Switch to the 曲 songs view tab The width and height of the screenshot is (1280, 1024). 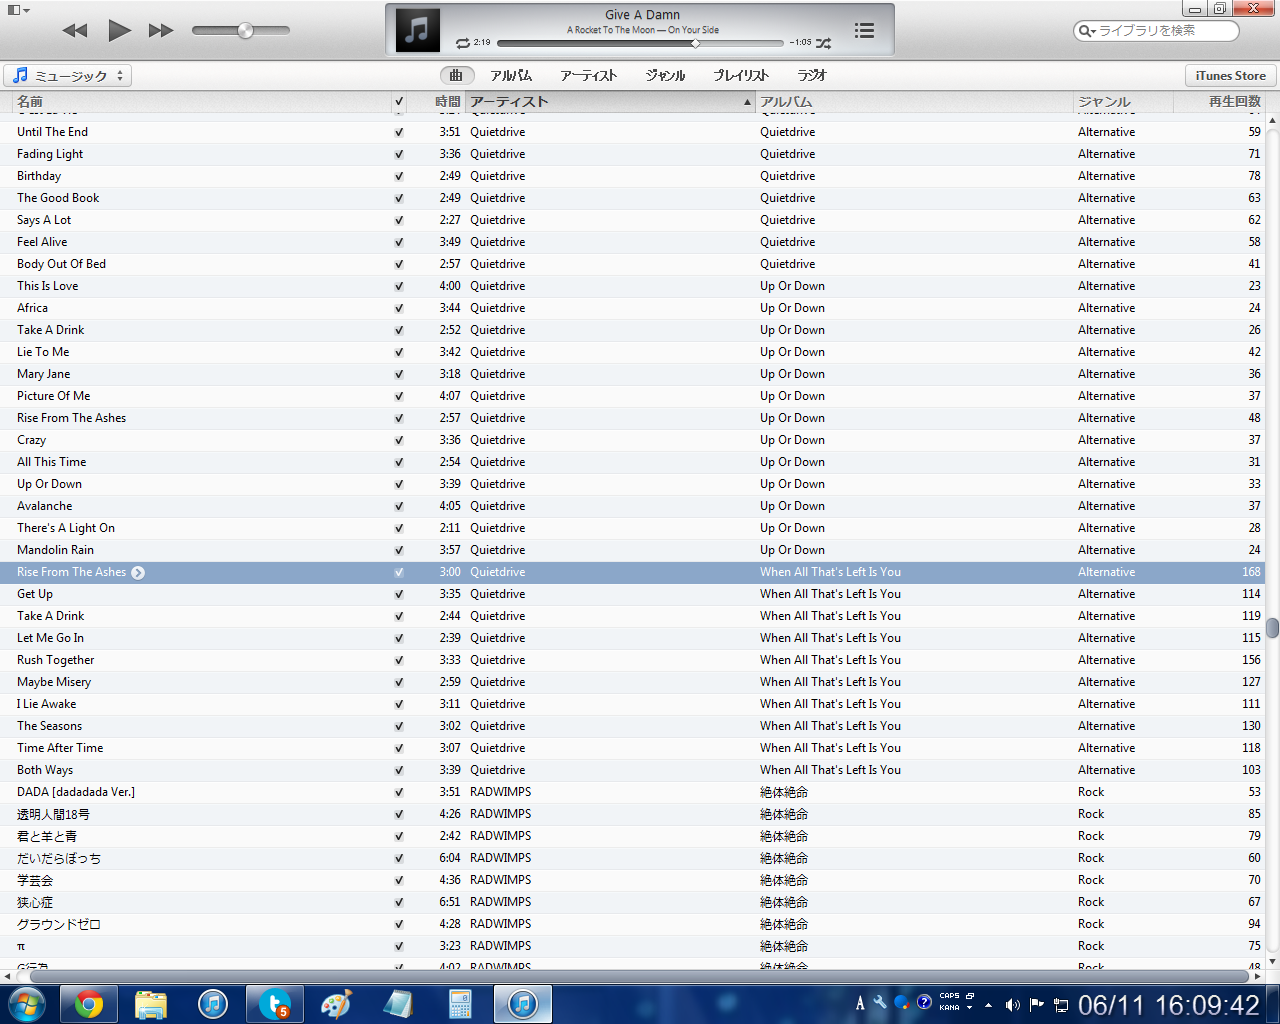(x=457, y=75)
